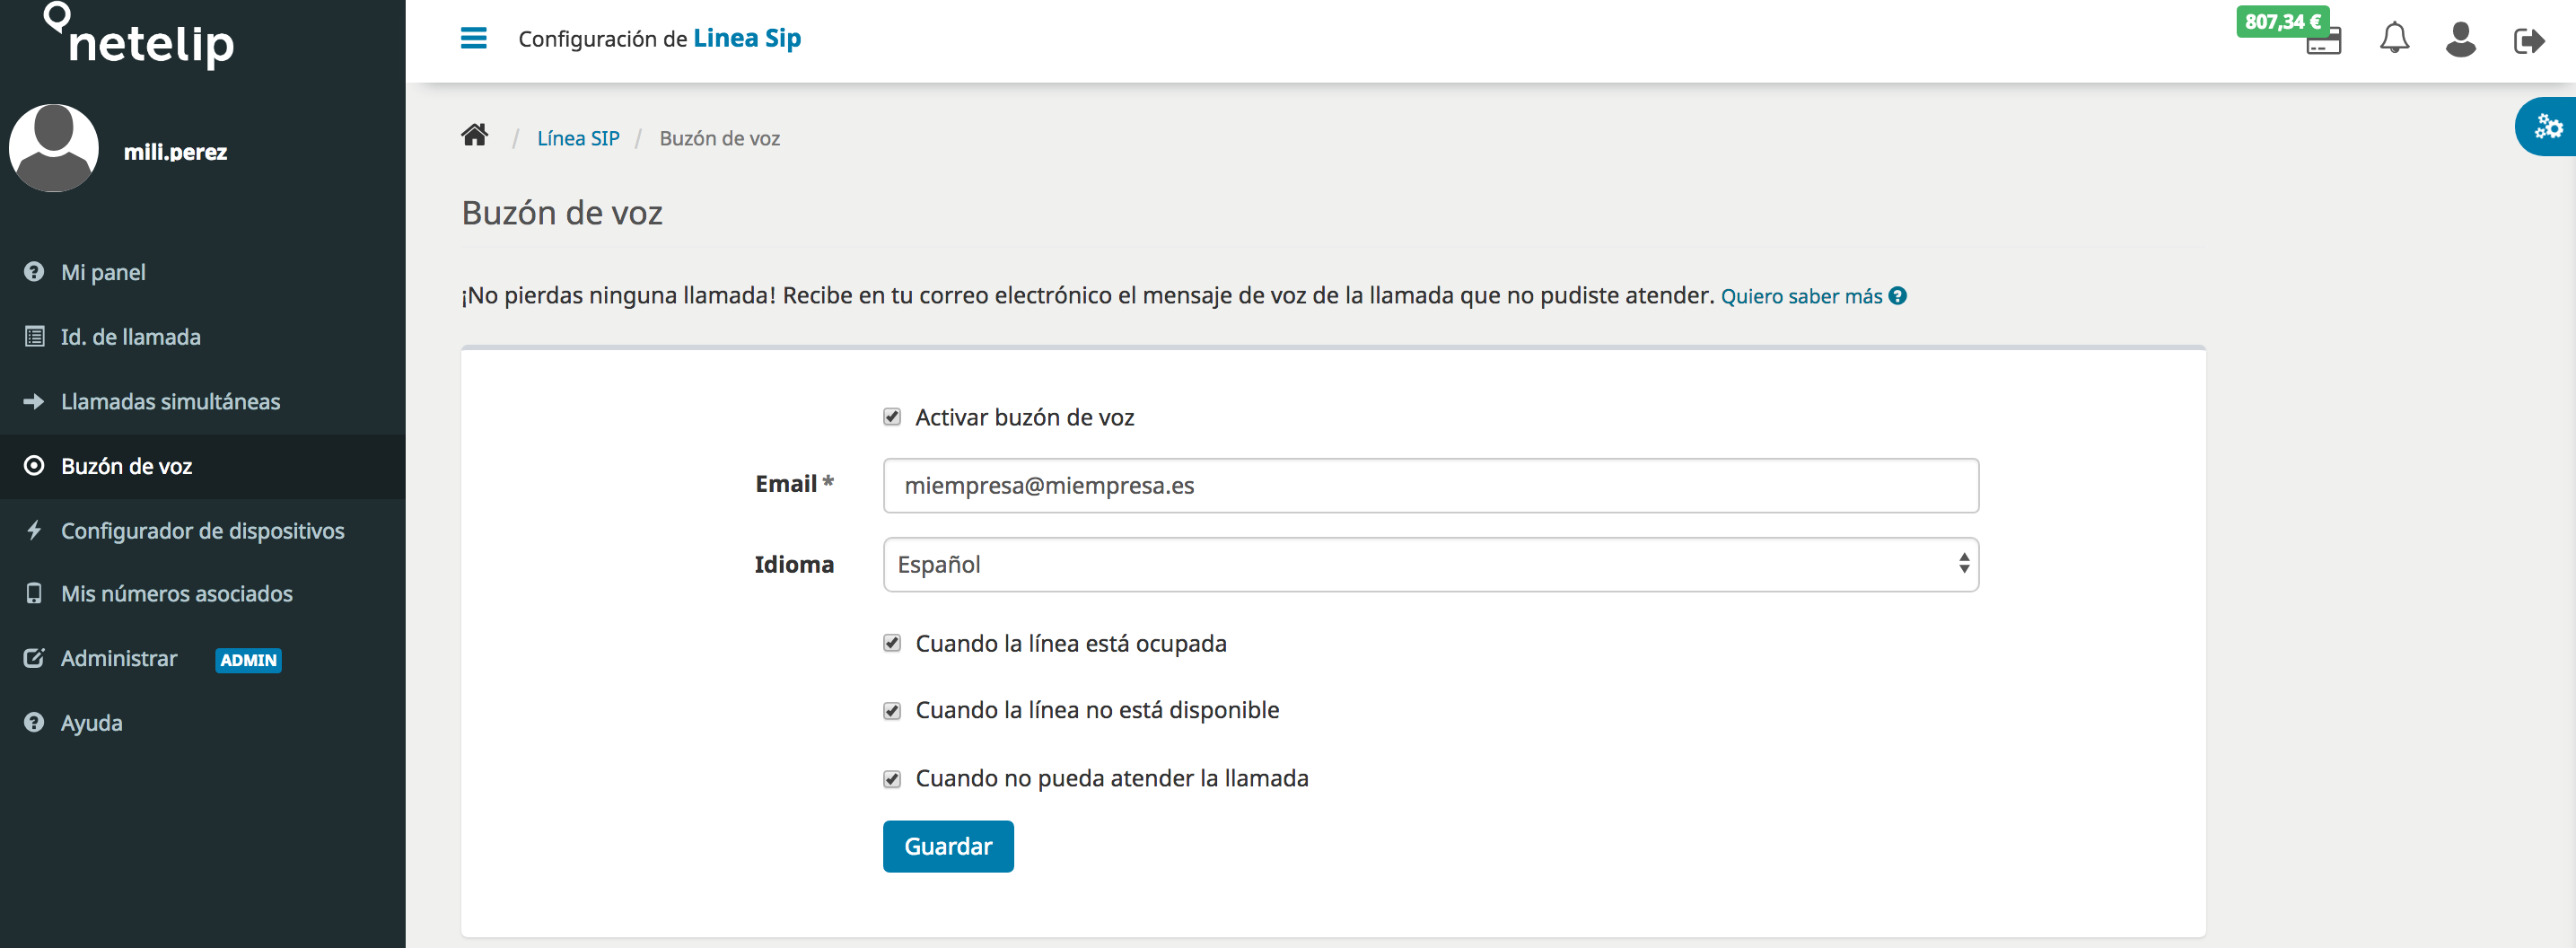Click the Email input field
The image size is (2576, 948).
tap(1430, 486)
